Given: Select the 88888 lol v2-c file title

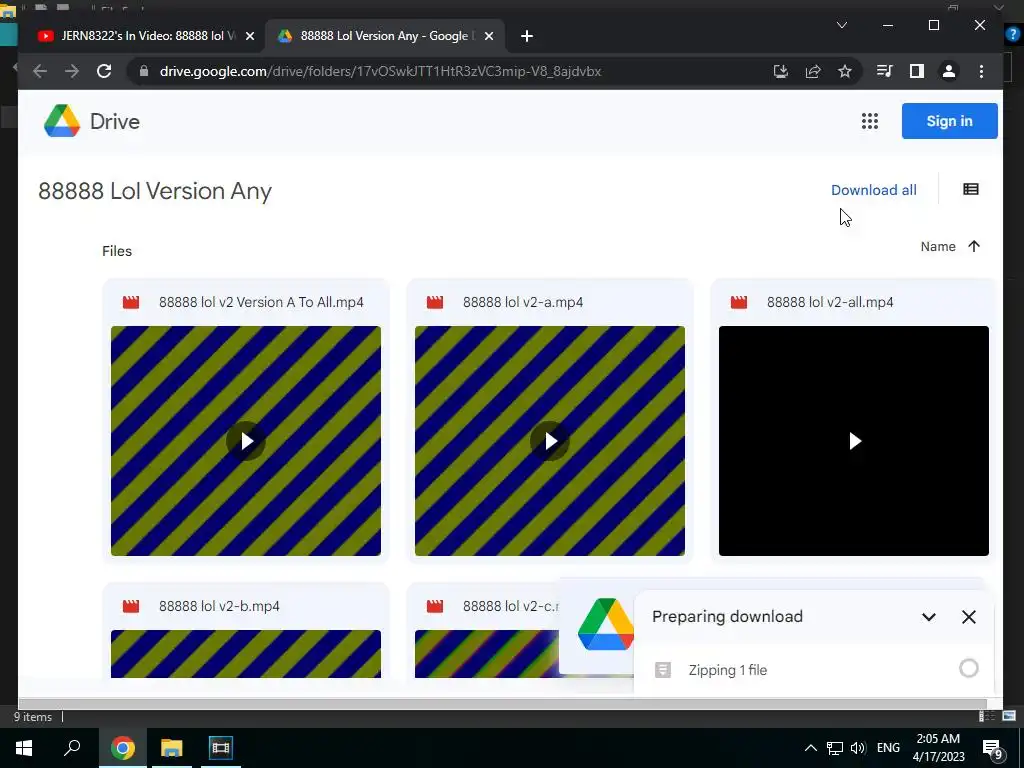Looking at the screenshot, I should click(511, 606).
